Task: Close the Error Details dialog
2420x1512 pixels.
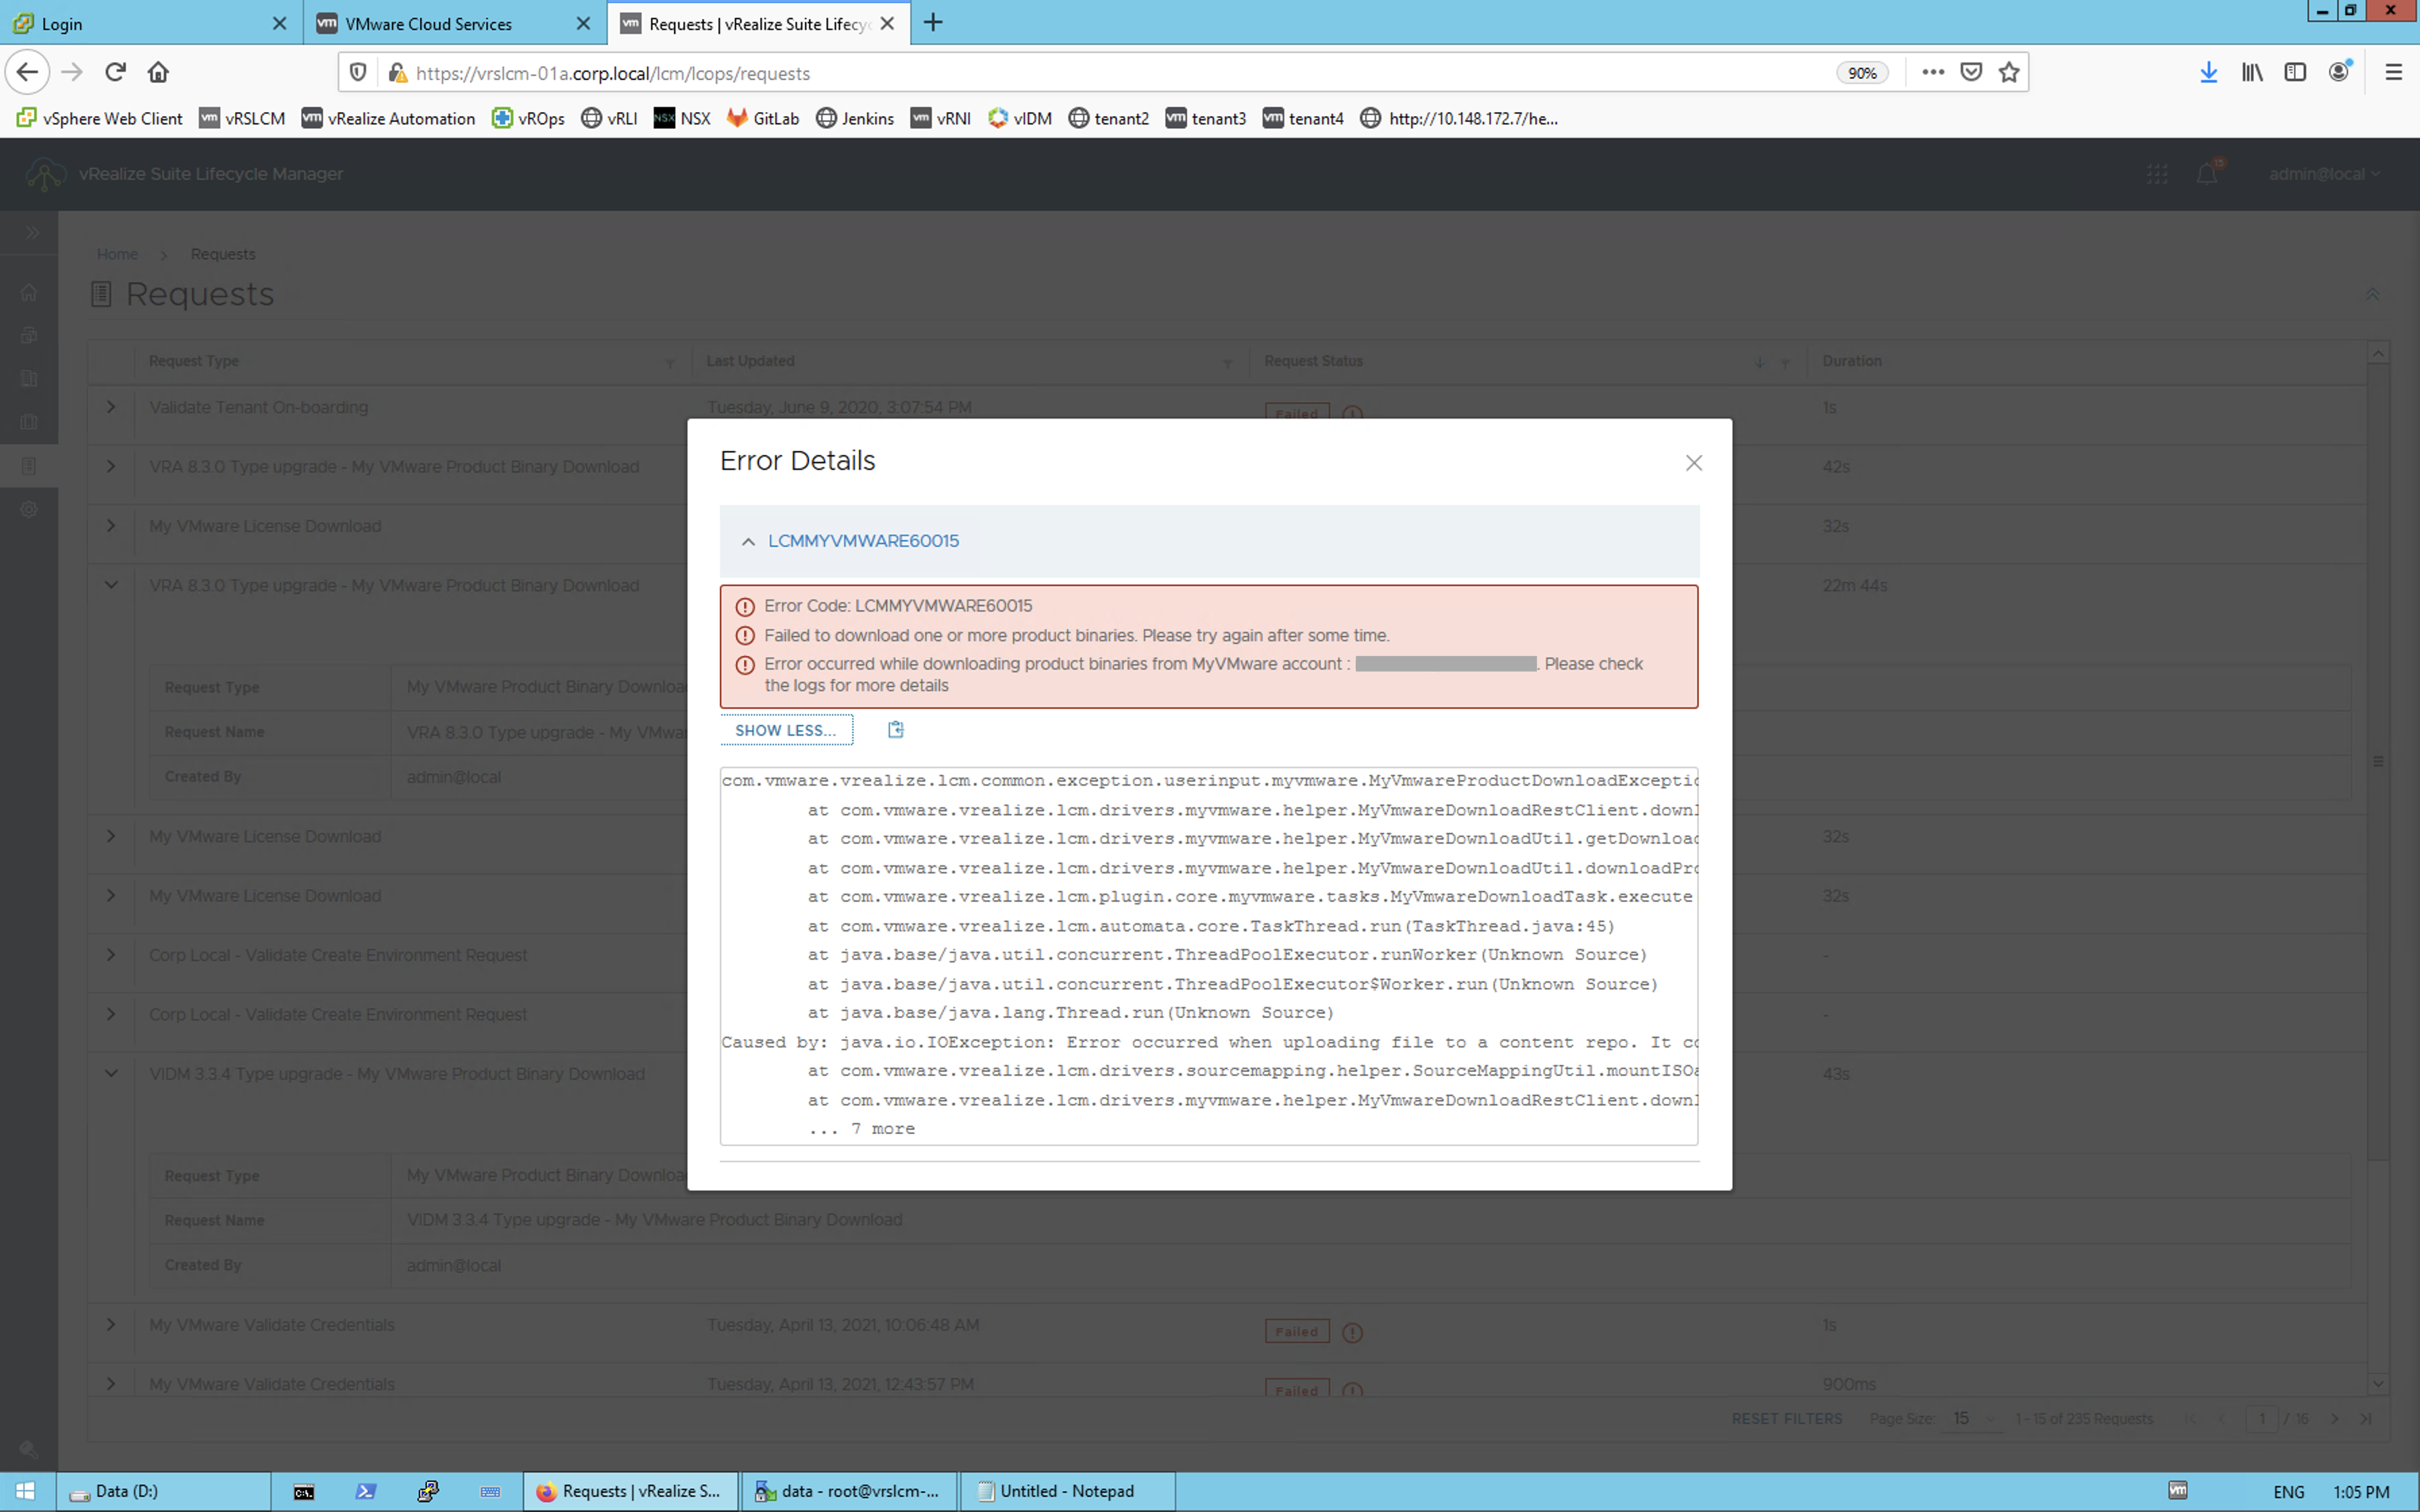Action: click(1693, 463)
